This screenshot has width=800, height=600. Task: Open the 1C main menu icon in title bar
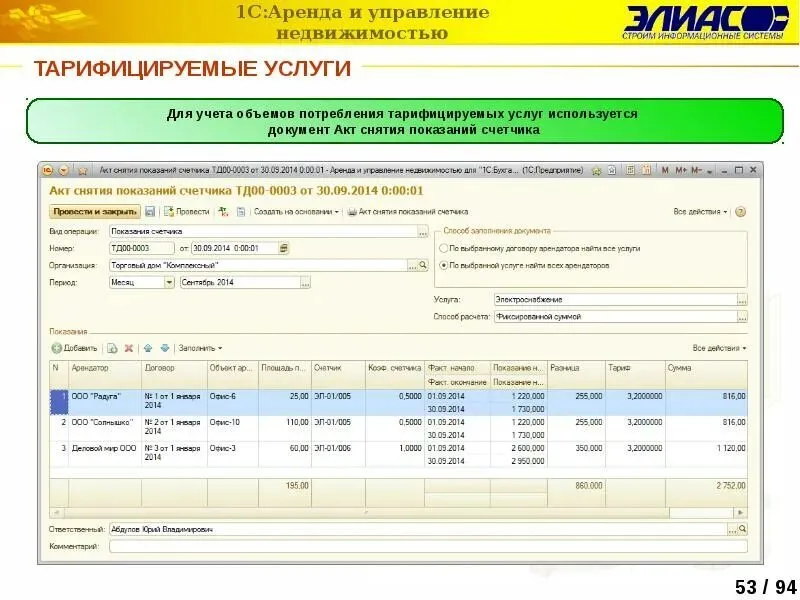click(47, 170)
